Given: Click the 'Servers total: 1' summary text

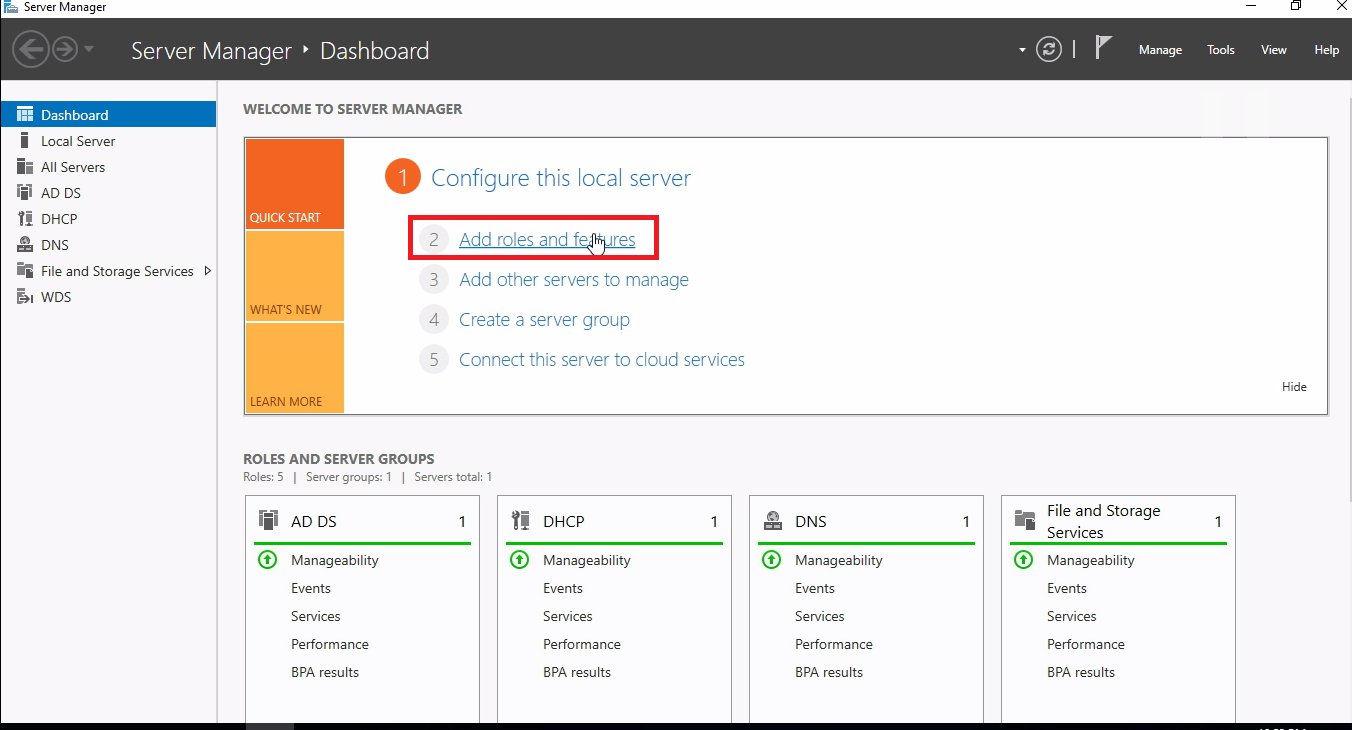Looking at the screenshot, I should coord(453,477).
